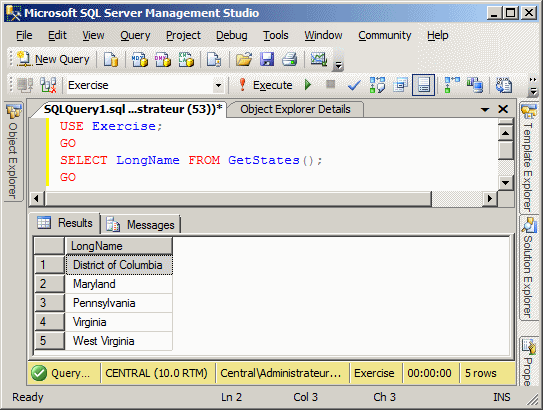This screenshot has width=543, height=410.
Task: Click the green query success status icon
Action: point(39,373)
